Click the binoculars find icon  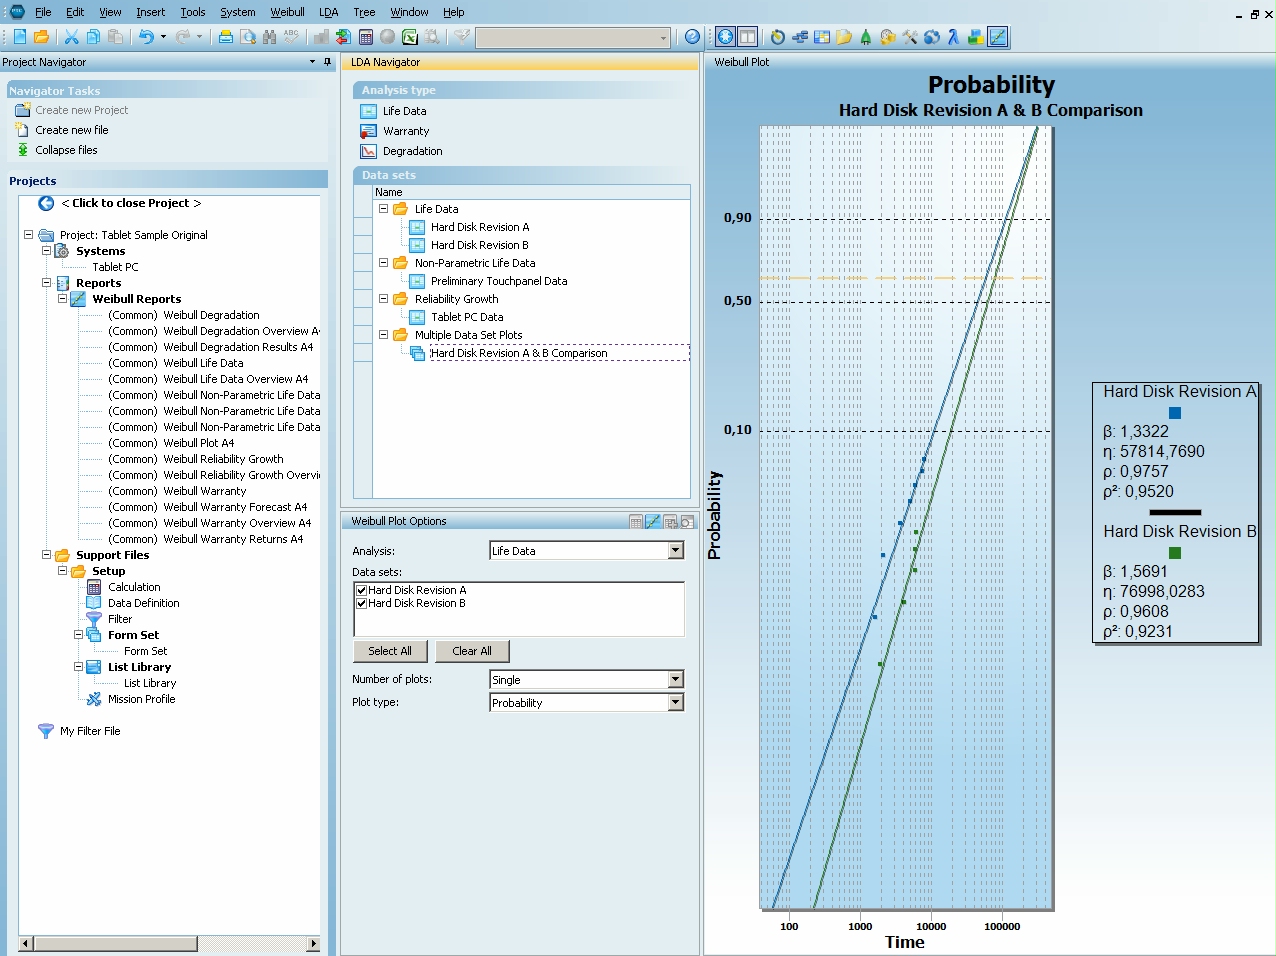coord(269,37)
